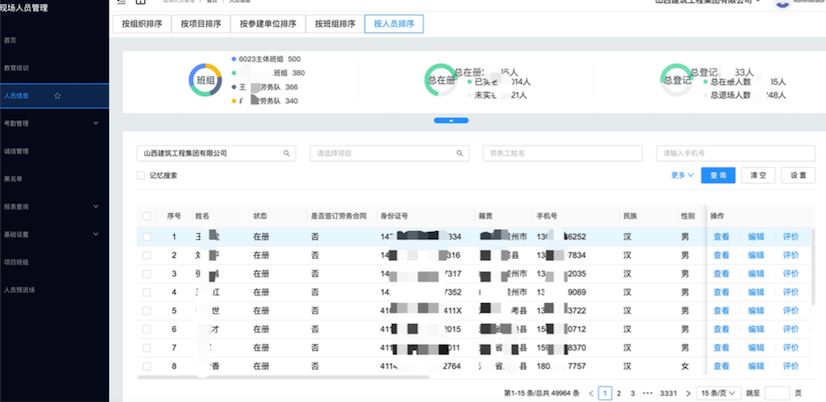Click the blue 查询 button
This screenshot has width=826, height=402.
tap(715, 174)
